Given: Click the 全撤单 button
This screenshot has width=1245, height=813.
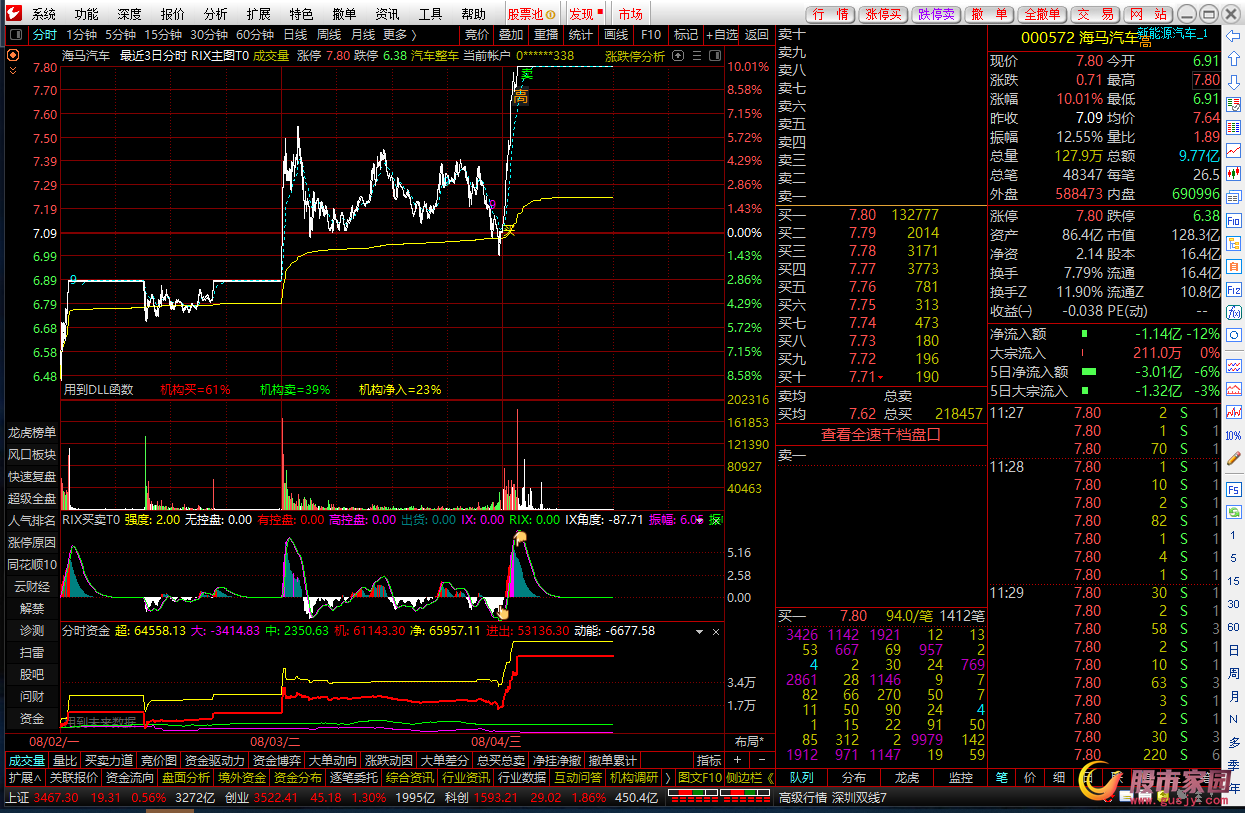Looking at the screenshot, I should pos(1042,14).
